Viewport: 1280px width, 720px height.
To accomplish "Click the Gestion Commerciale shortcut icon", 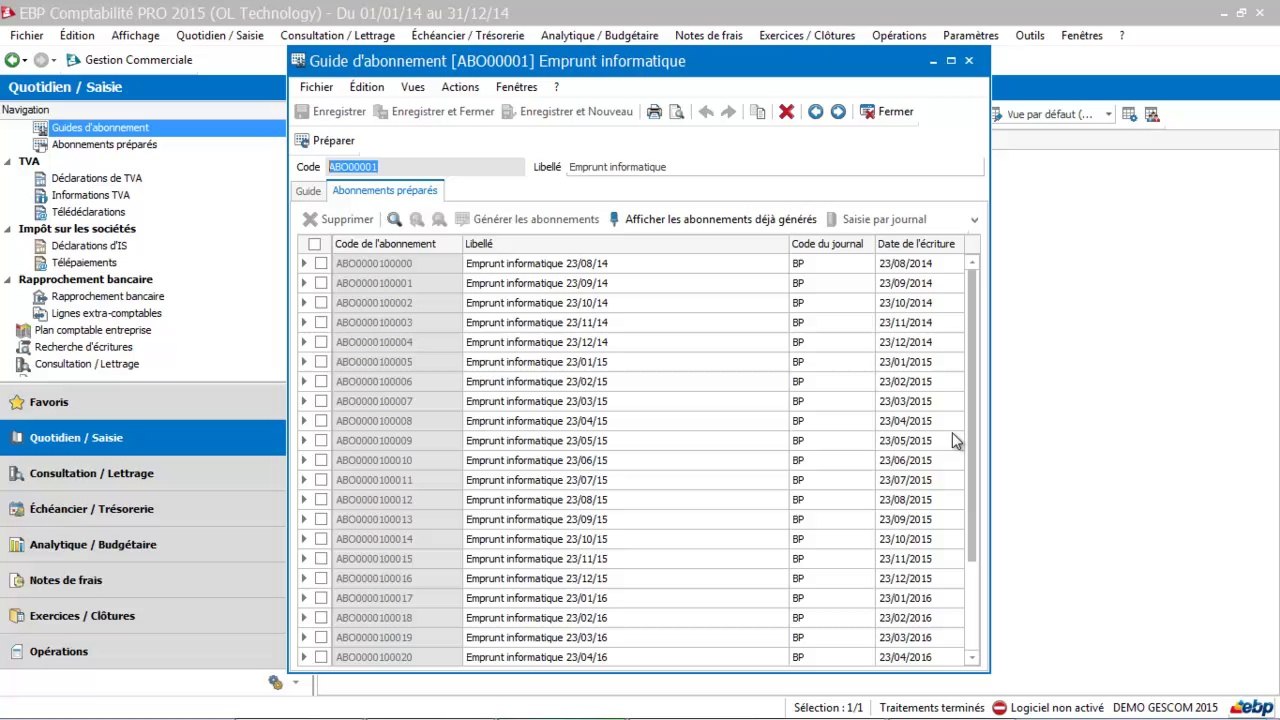I will pyautogui.click(x=73, y=60).
